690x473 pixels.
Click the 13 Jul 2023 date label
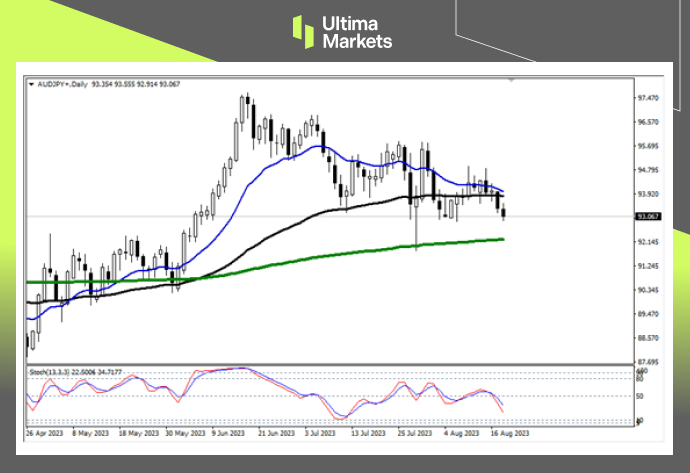tap(368, 433)
